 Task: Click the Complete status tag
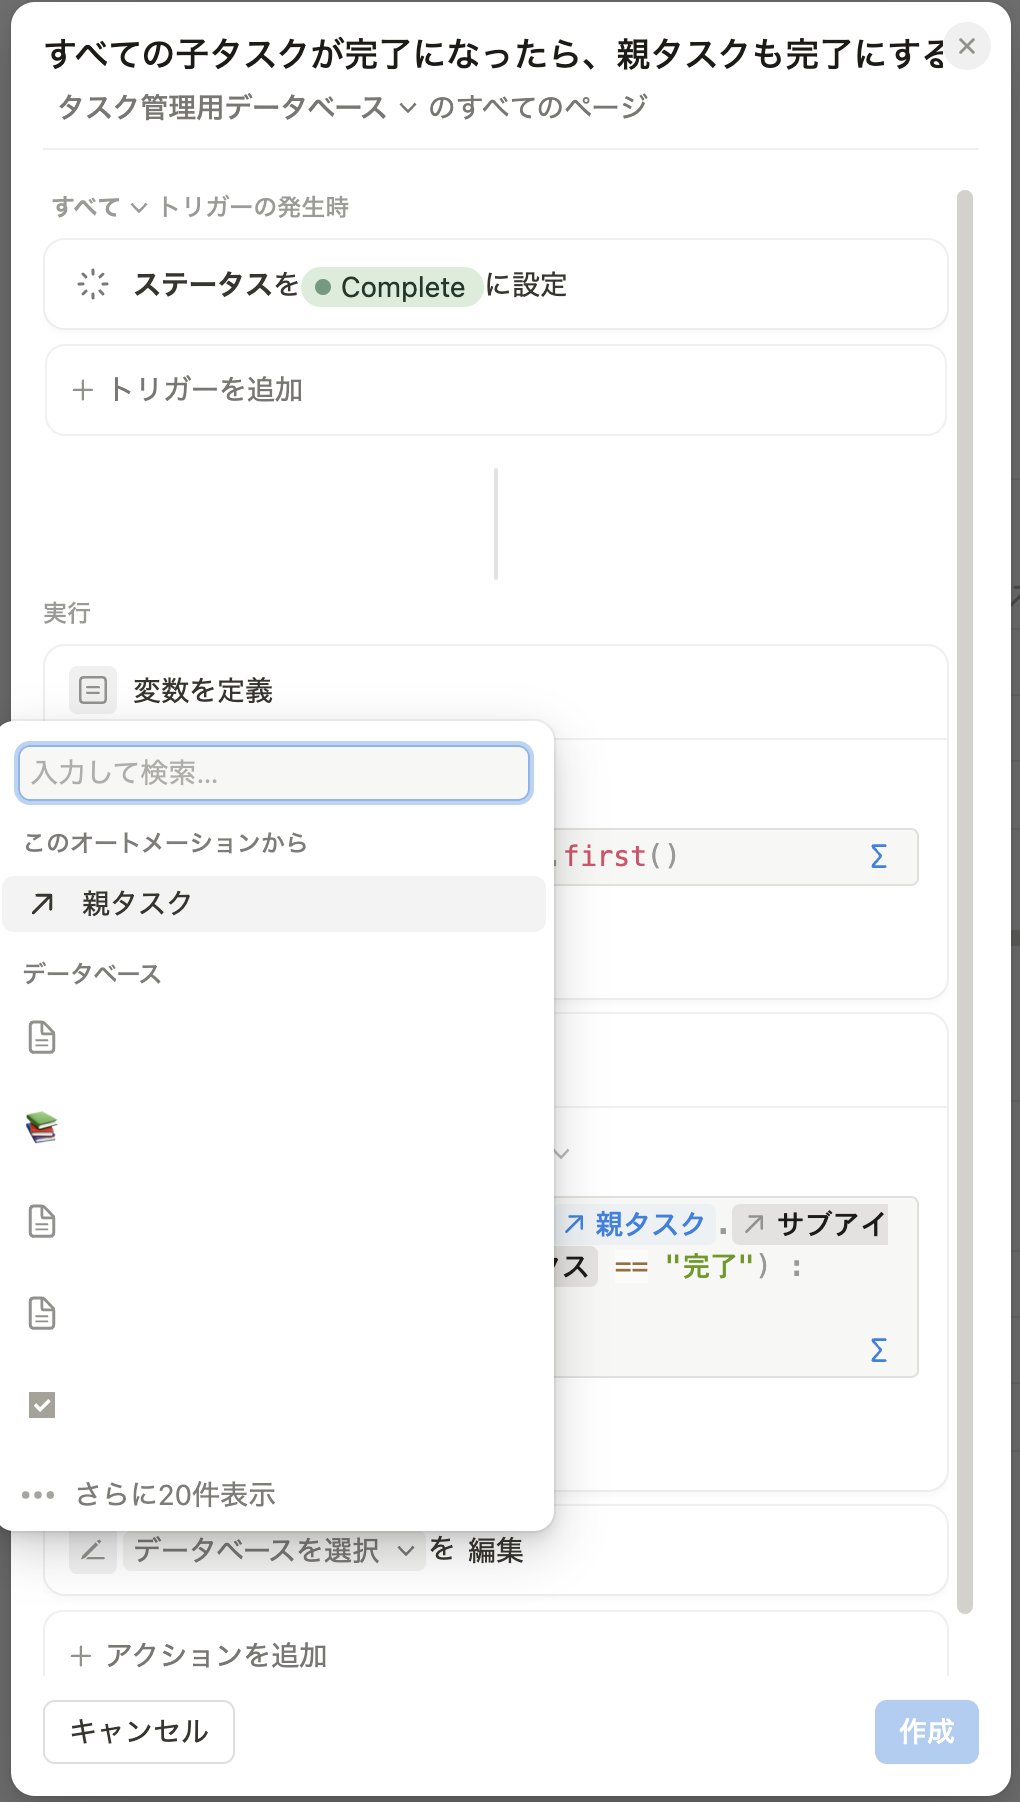392,287
